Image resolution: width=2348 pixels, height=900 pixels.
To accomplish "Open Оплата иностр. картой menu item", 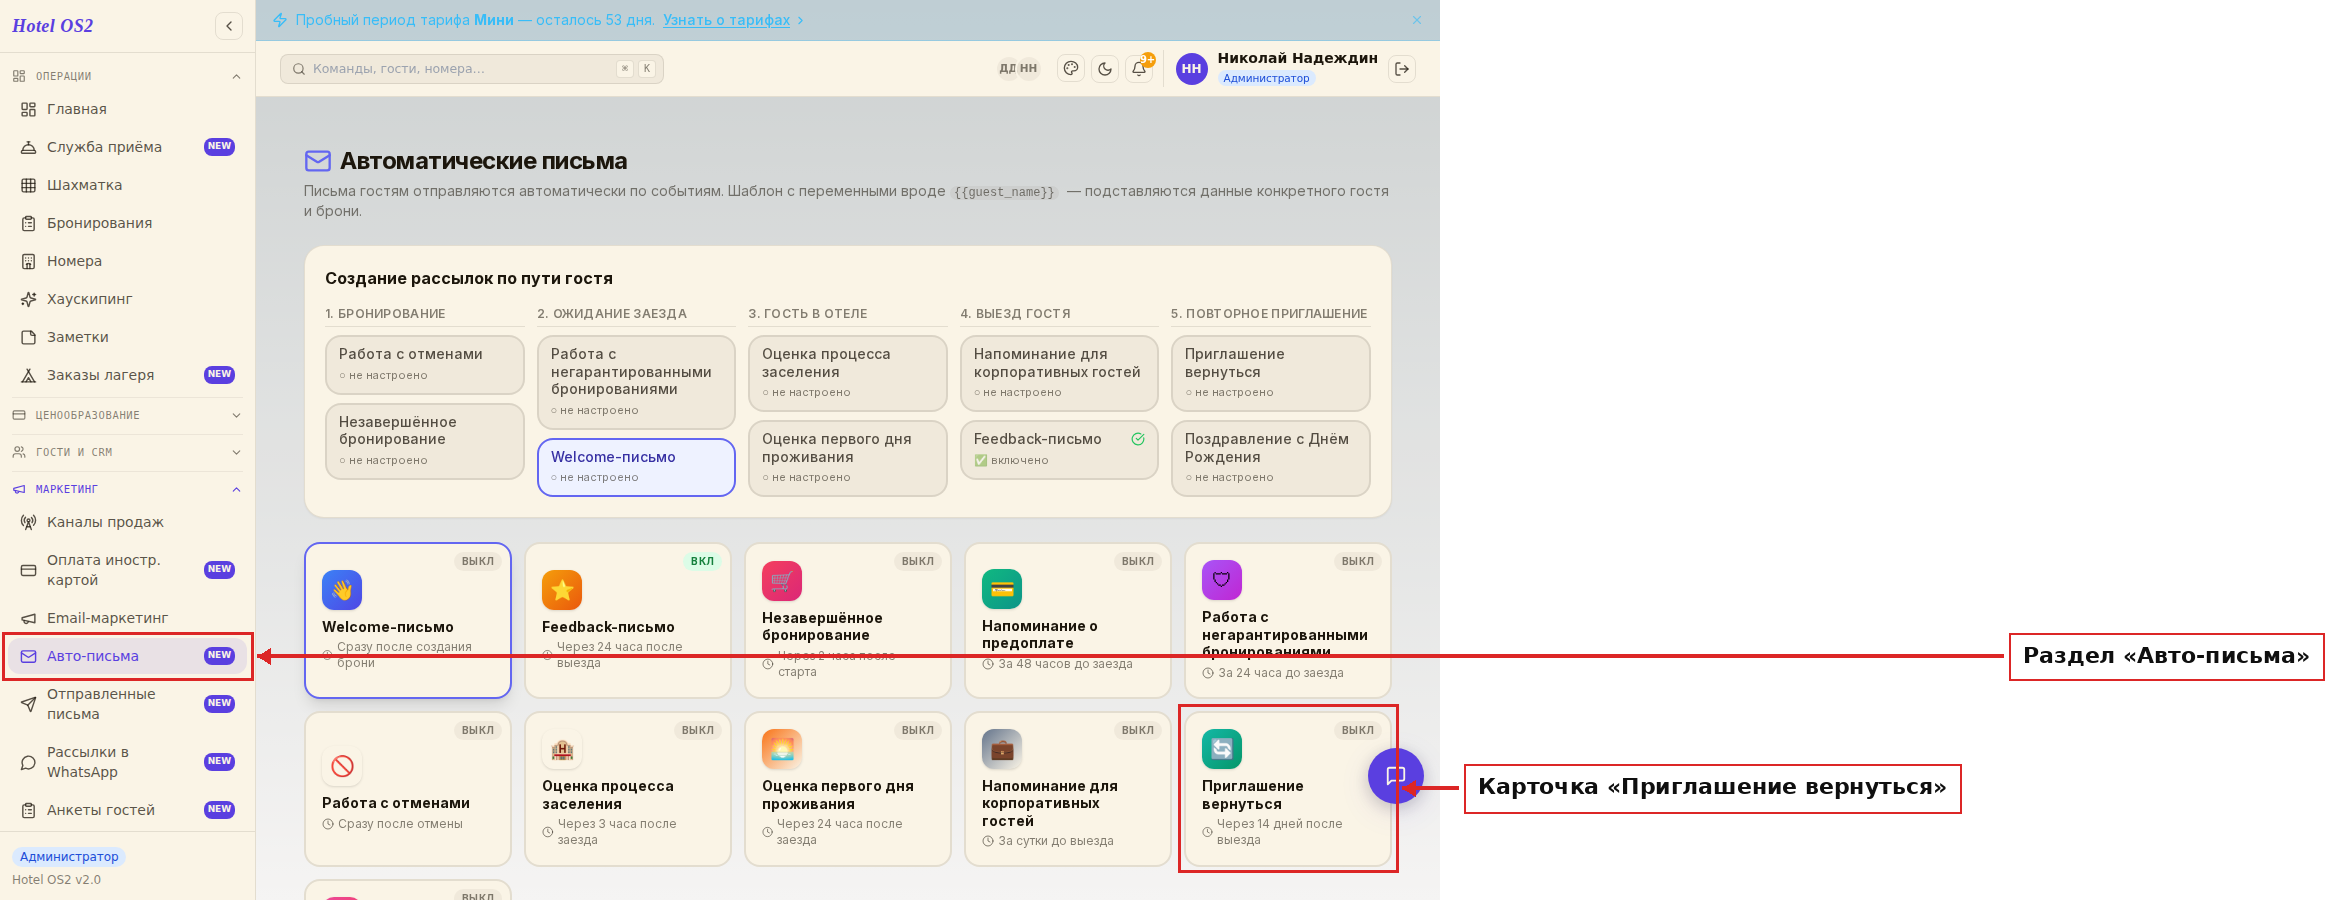I will (x=127, y=570).
